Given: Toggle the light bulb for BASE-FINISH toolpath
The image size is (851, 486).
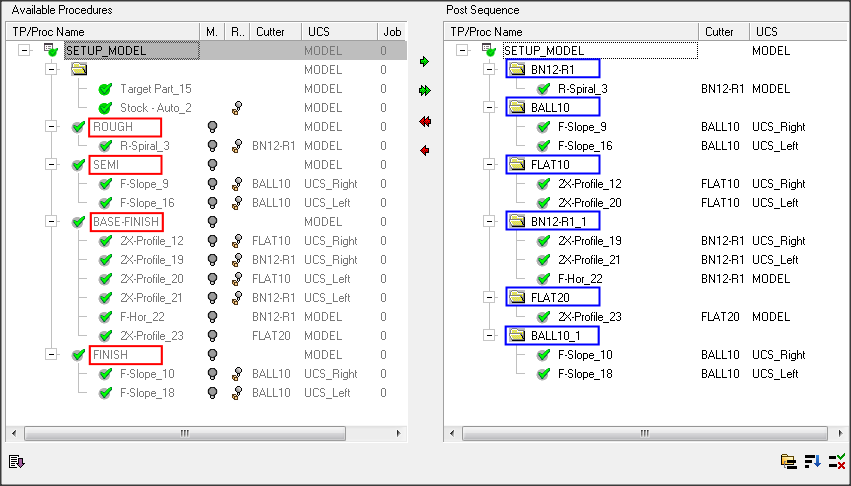Looking at the screenshot, I should point(213,222).
